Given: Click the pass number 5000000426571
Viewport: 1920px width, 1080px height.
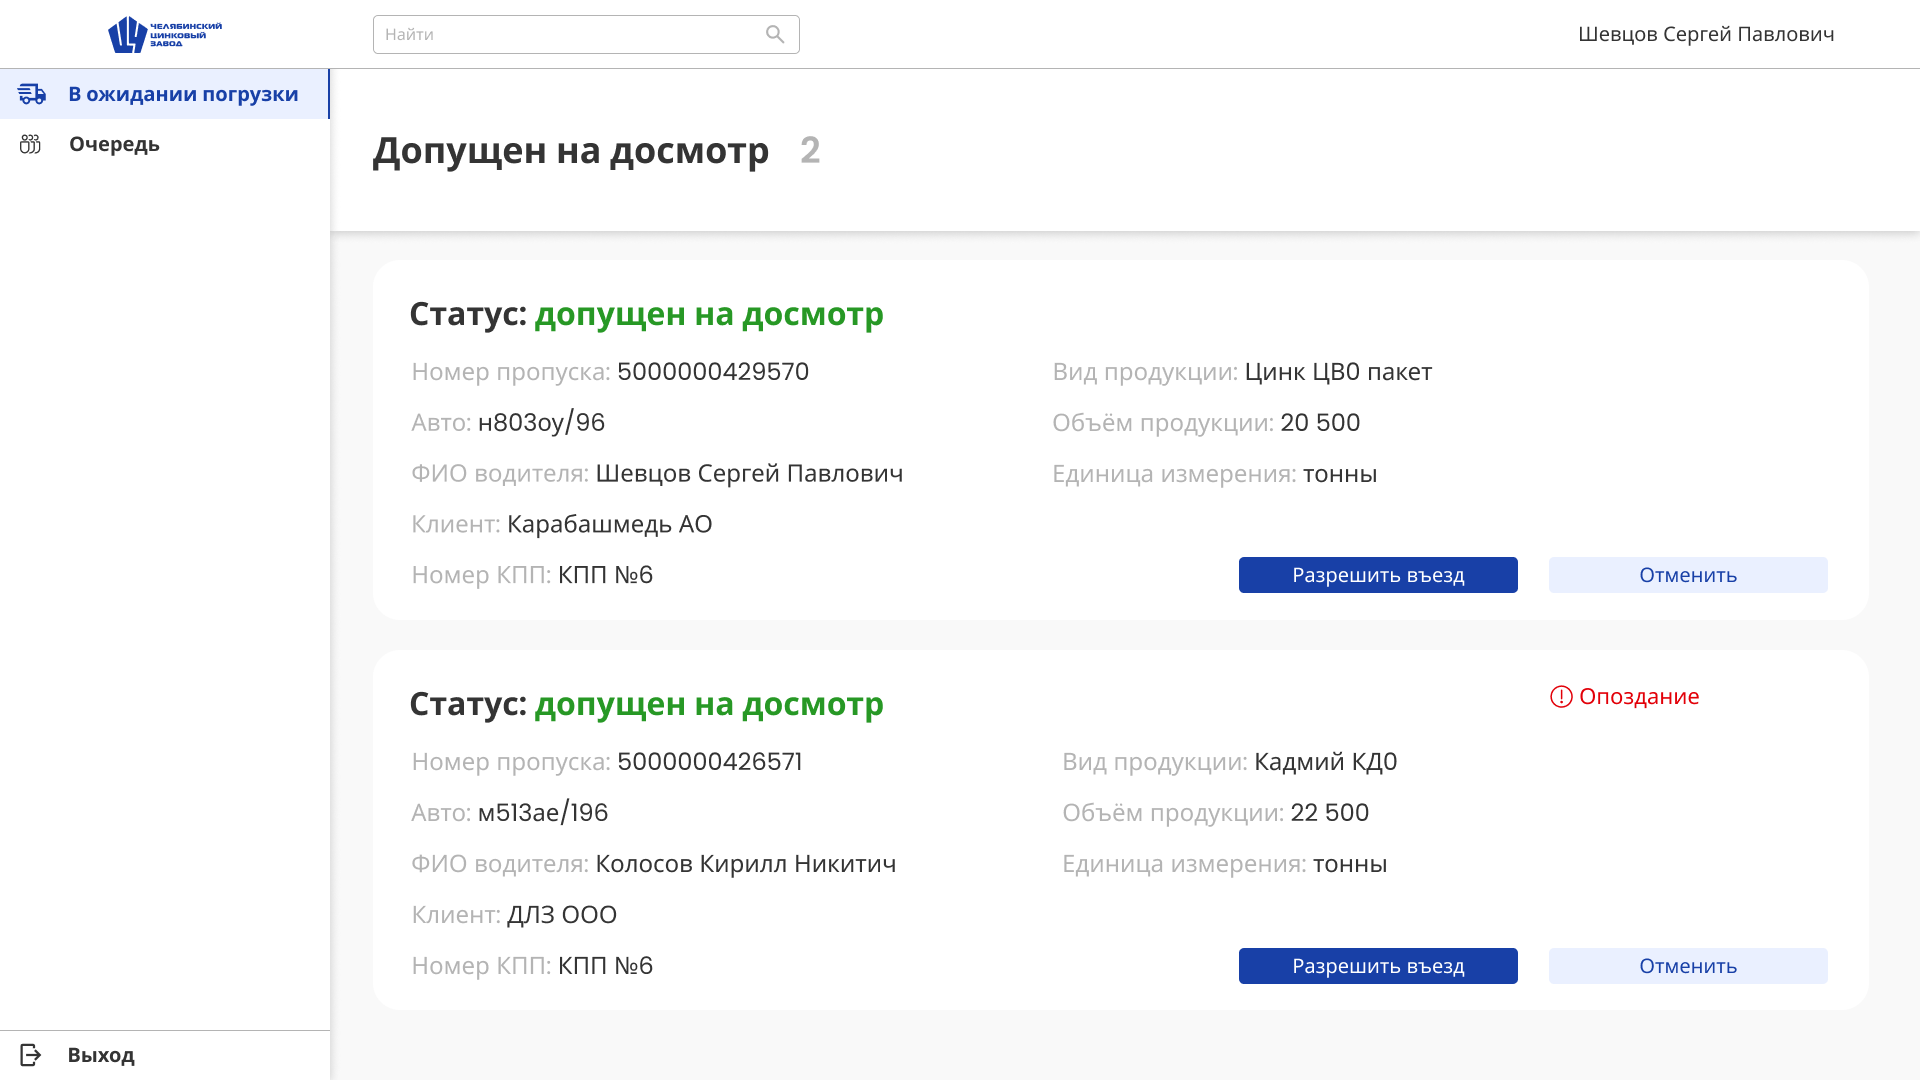Looking at the screenshot, I should click(709, 761).
